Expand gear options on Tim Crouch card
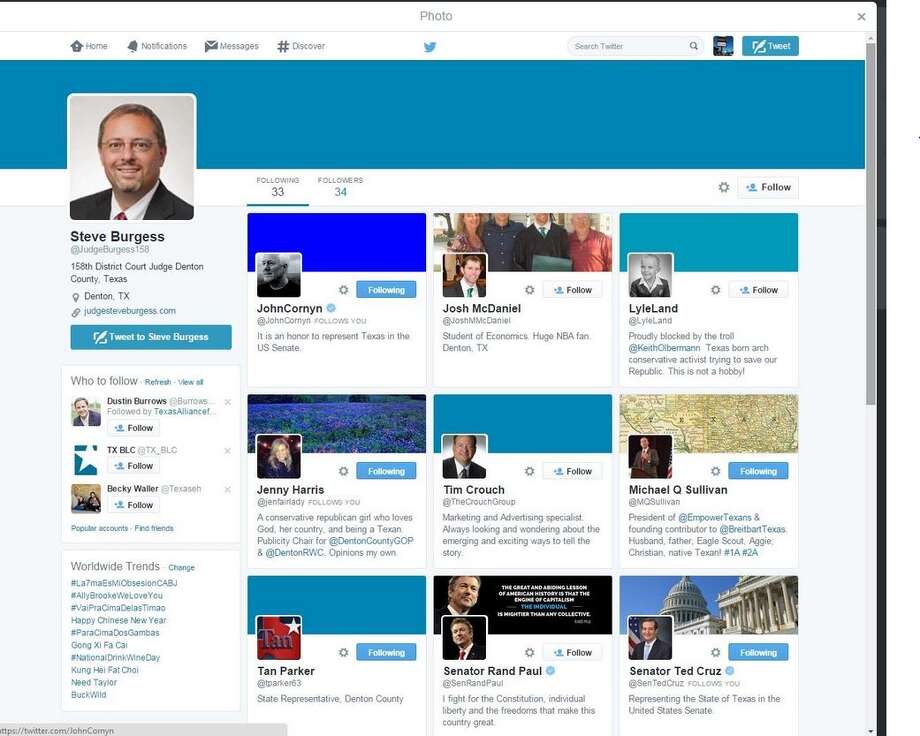This screenshot has width=920, height=736. 530,471
